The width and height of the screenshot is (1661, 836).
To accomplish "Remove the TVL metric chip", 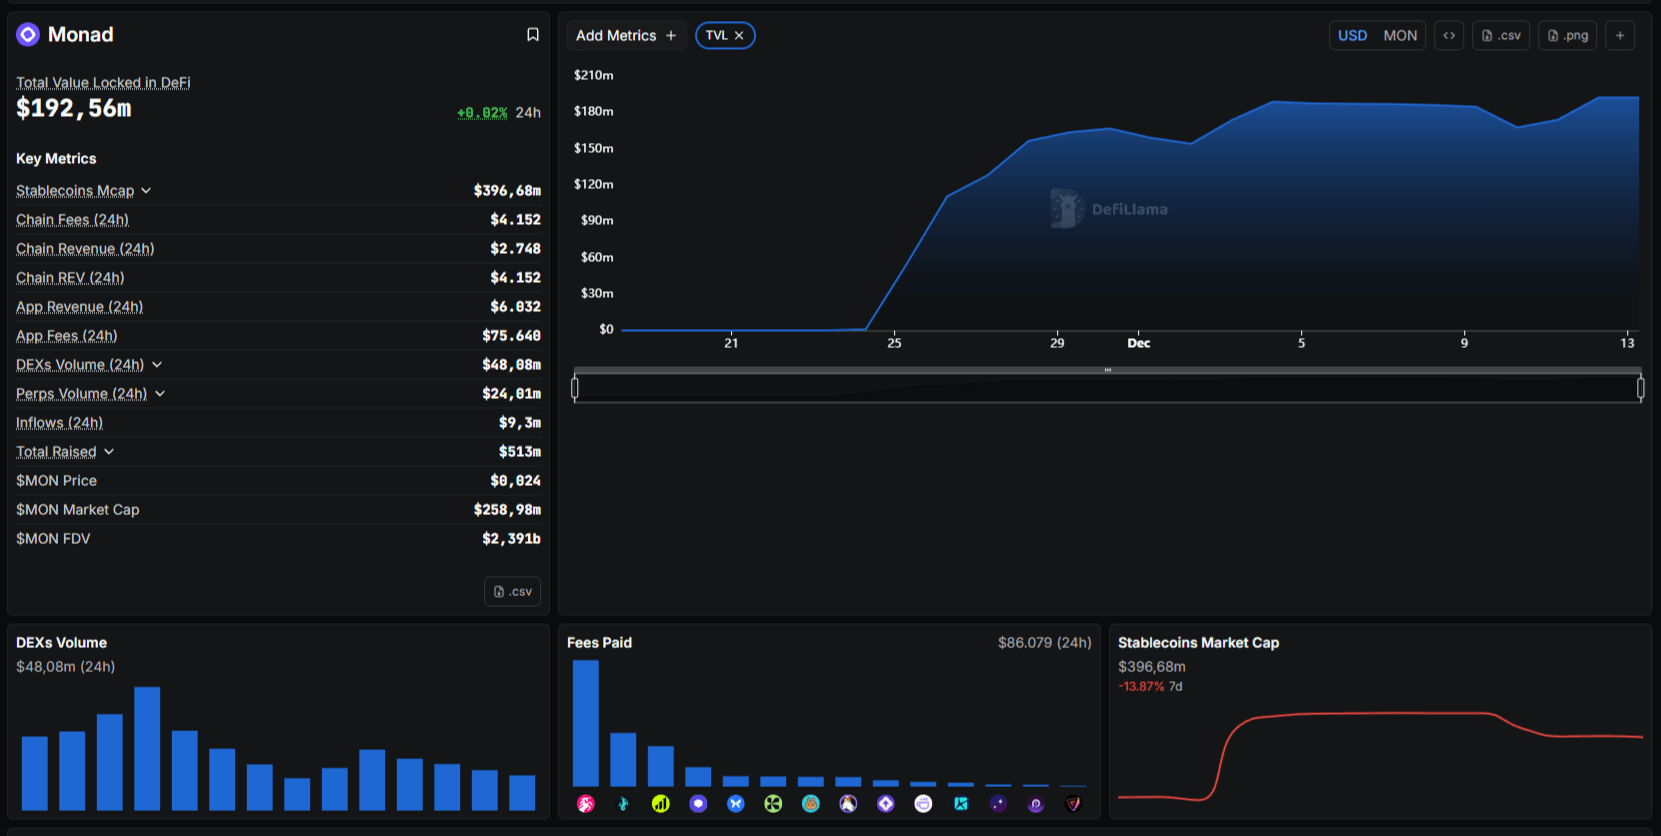I will [739, 36].
